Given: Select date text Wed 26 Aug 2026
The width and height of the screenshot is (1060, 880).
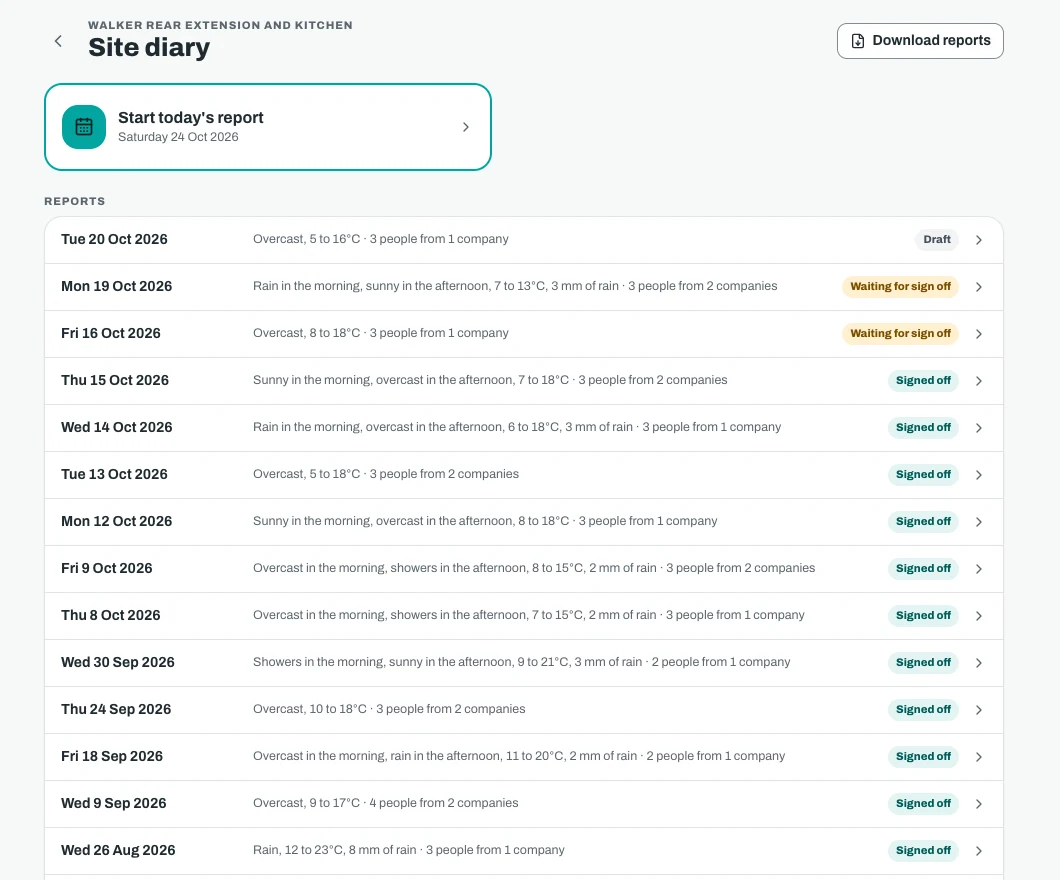Looking at the screenshot, I should [118, 850].
